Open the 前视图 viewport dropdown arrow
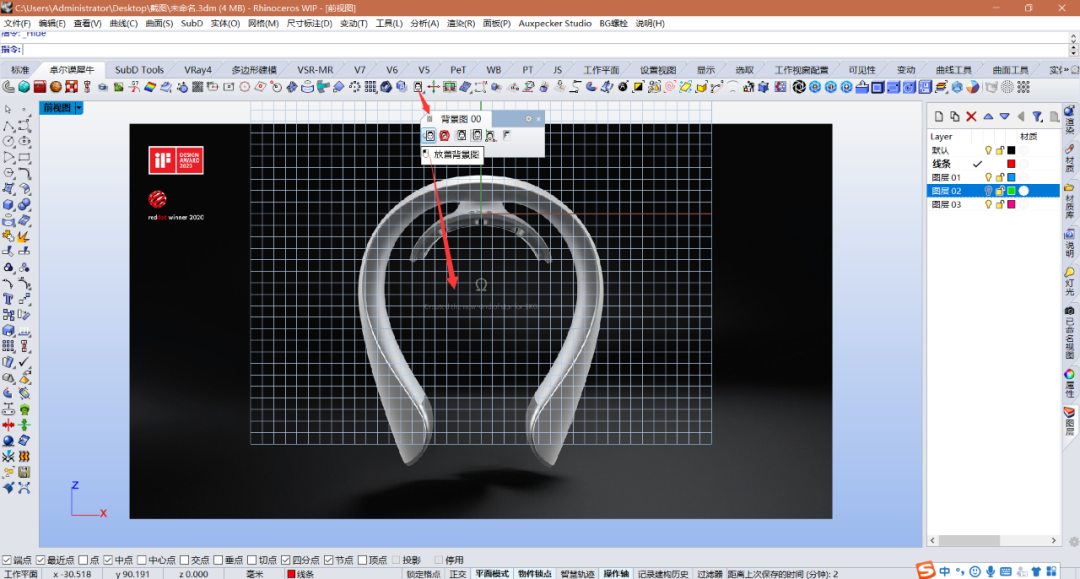Image resolution: width=1080 pixels, height=579 pixels. tap(79, 108)
